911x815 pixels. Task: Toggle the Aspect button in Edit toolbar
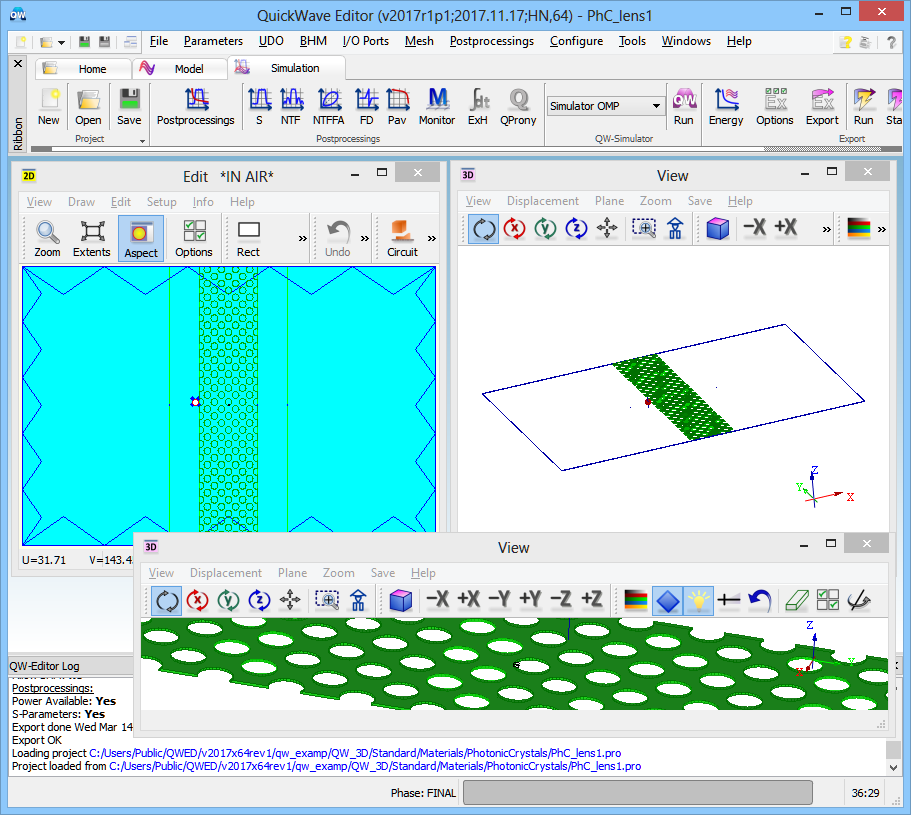pyautogui.click(x=140, y=238)
